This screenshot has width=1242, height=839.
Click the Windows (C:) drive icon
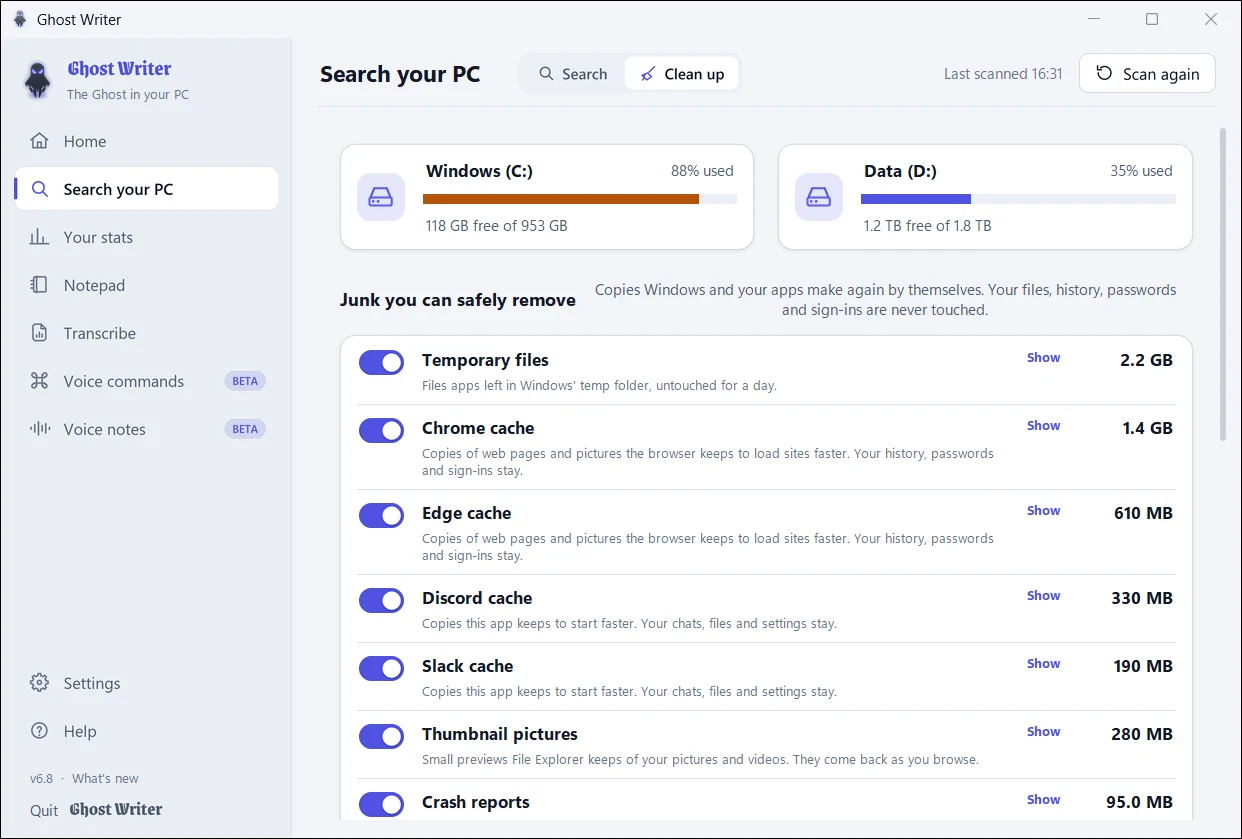pos(381,197)
